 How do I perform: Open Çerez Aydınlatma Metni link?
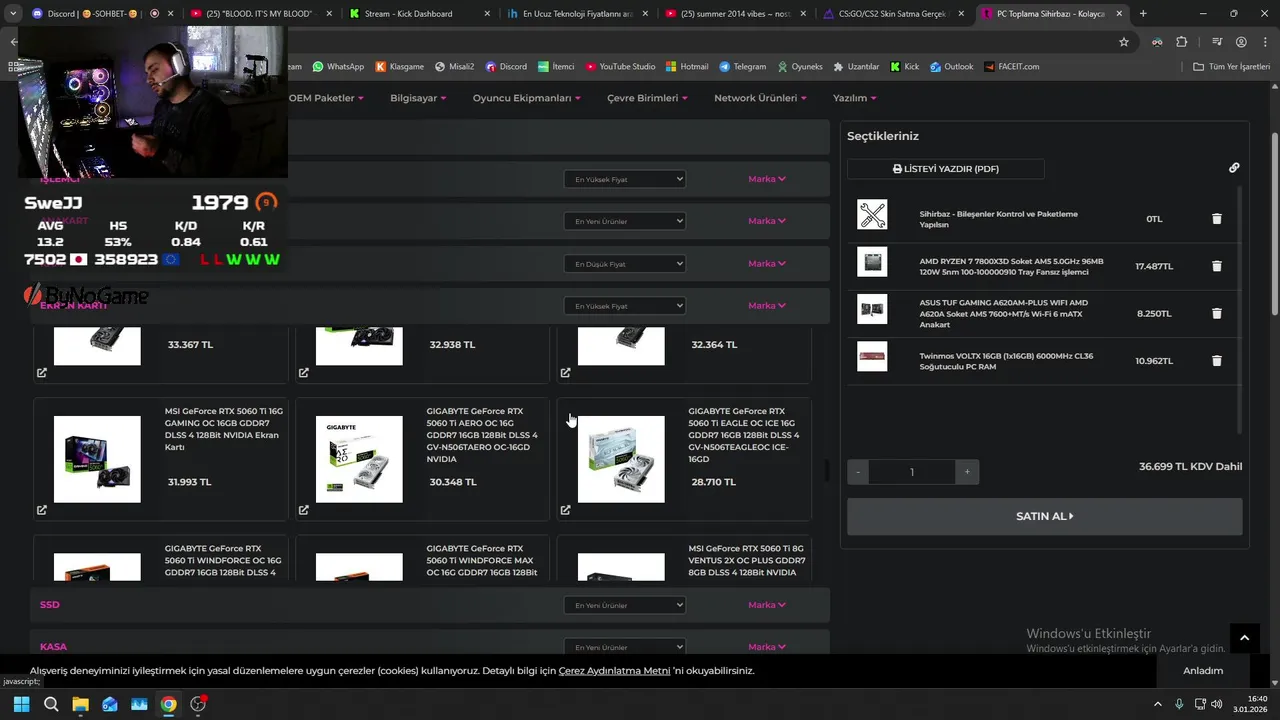[x=614, y=671]
